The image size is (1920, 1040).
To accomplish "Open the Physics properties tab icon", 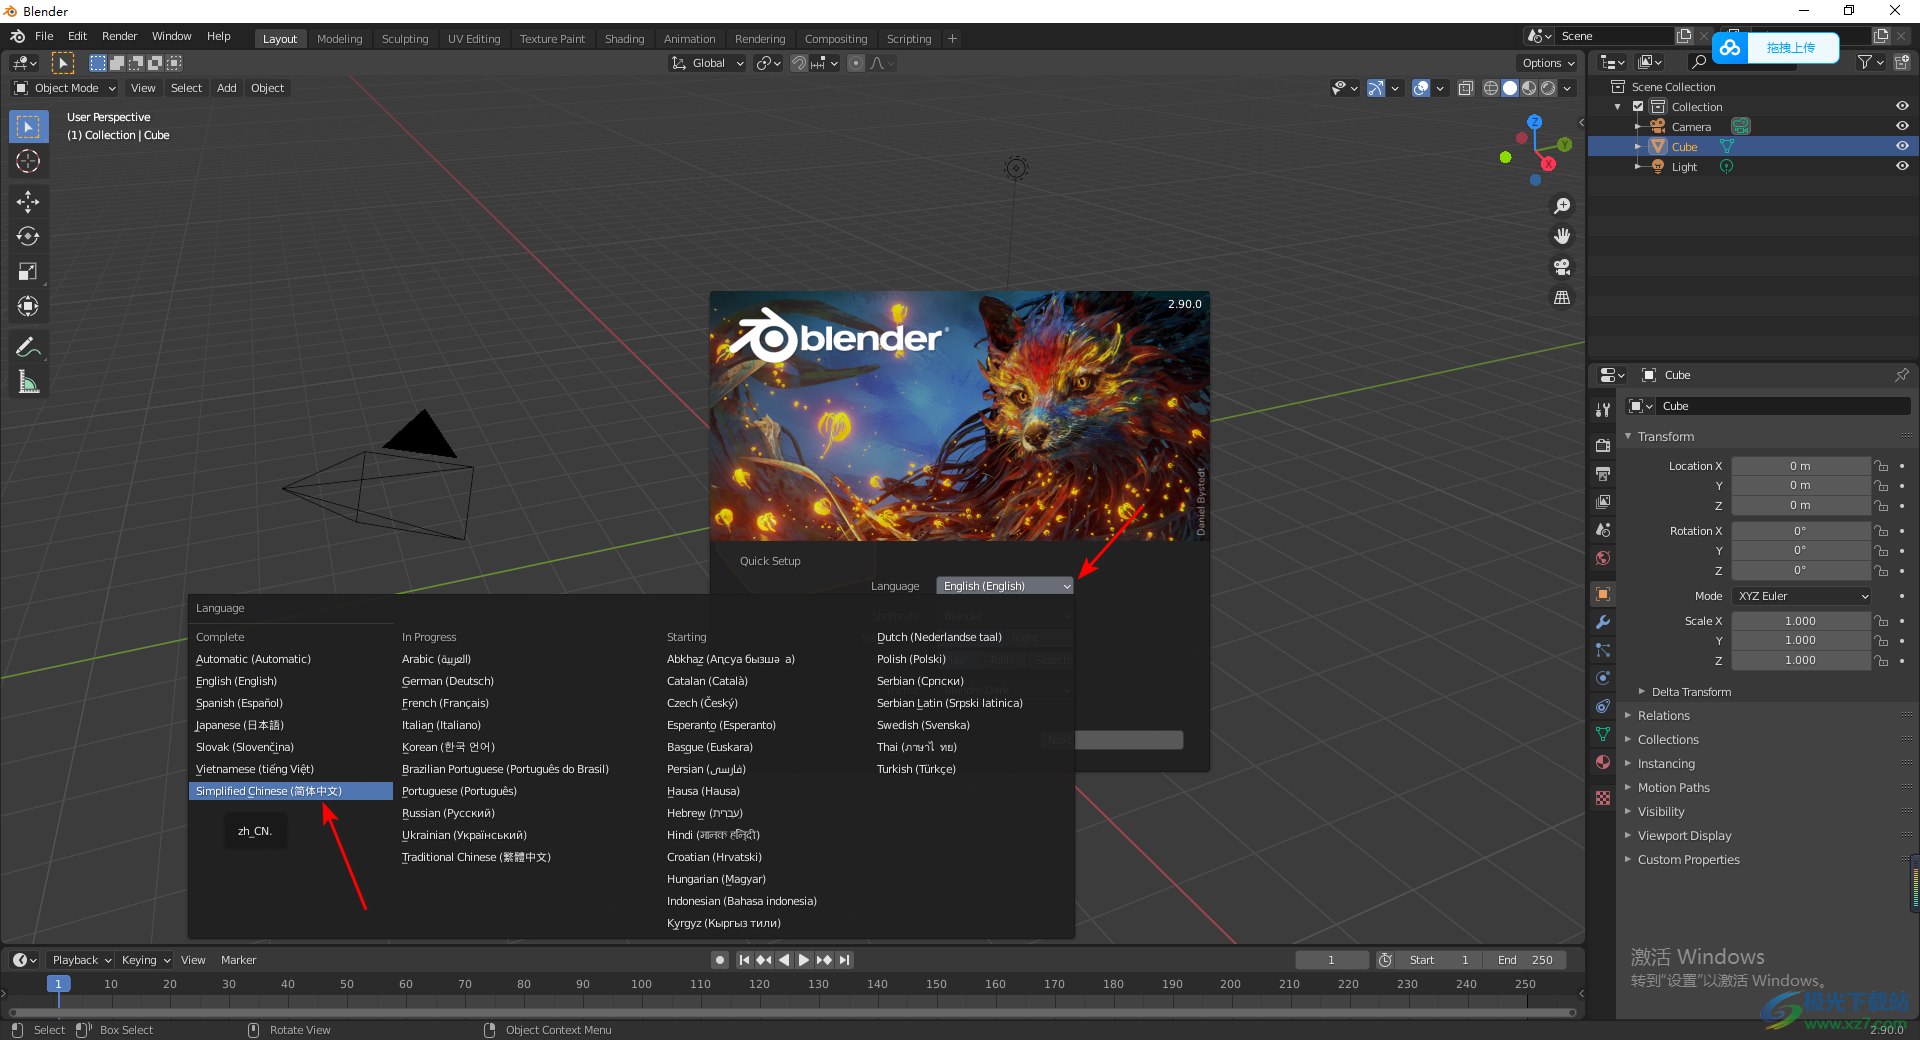I will click(1603, 678).
